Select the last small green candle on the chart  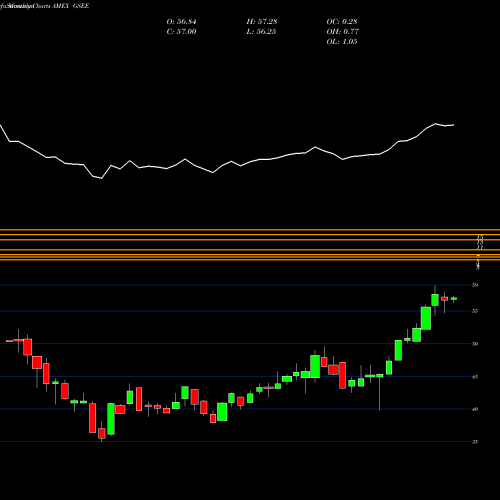(454, 299)
